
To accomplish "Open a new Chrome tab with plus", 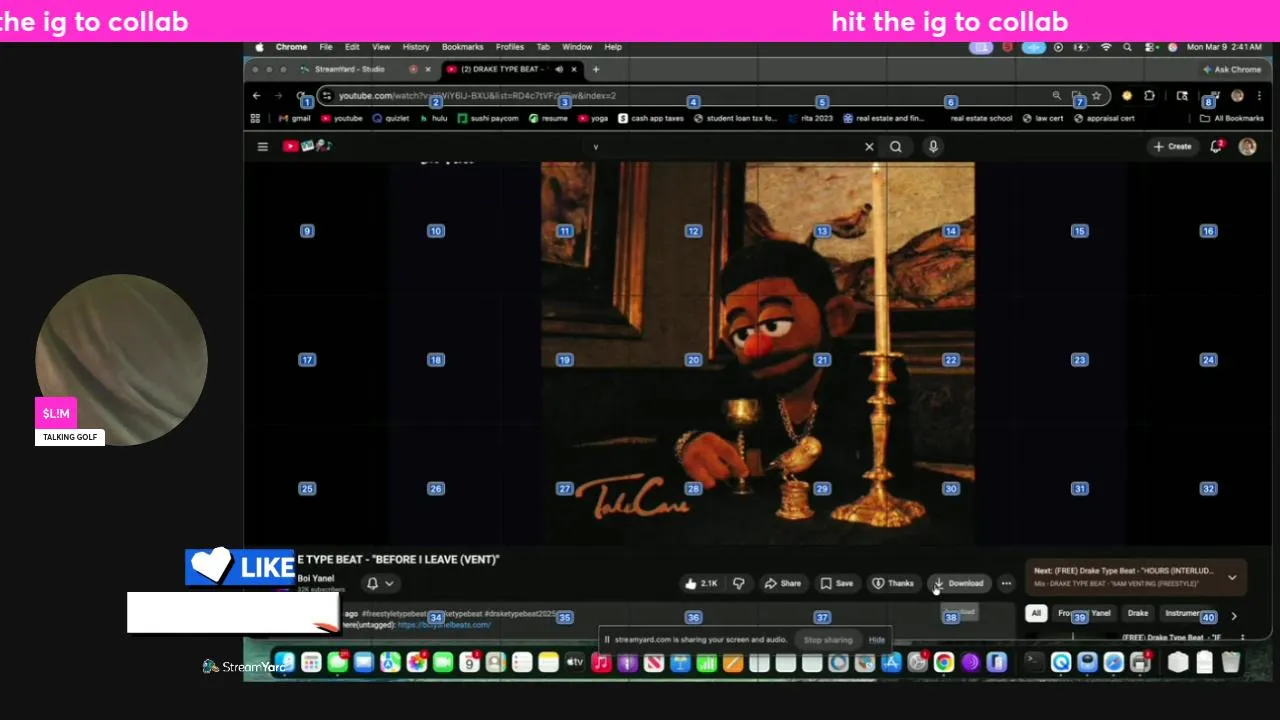I will coord(596,69).
